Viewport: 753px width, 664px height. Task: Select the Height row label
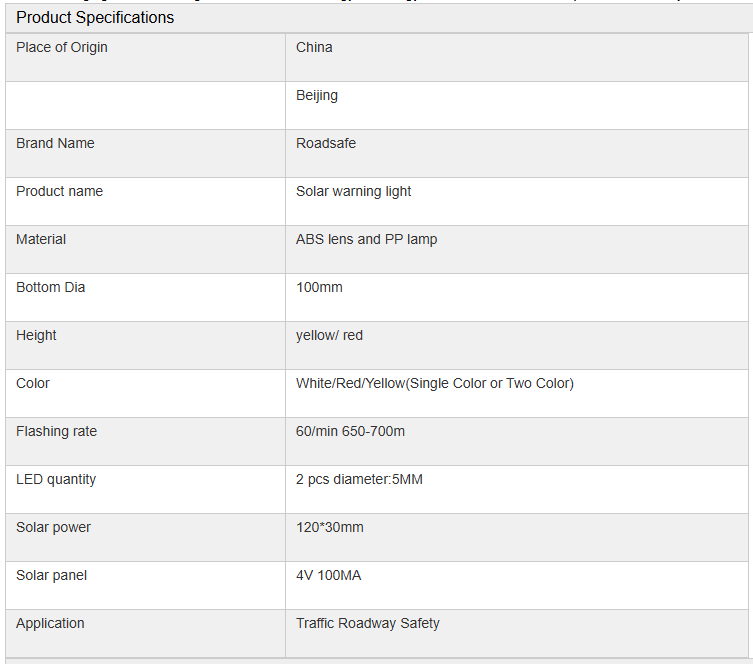click(36, 336)
